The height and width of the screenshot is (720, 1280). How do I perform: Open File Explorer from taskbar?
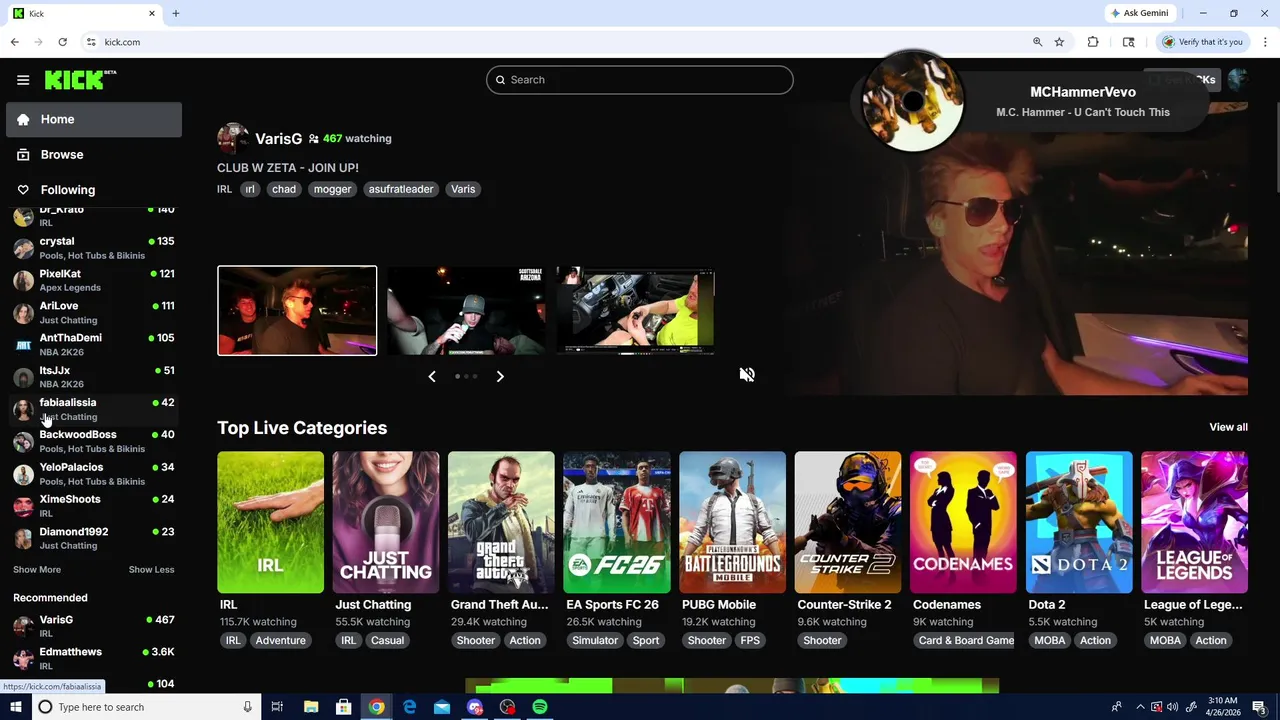pos(311,707)
